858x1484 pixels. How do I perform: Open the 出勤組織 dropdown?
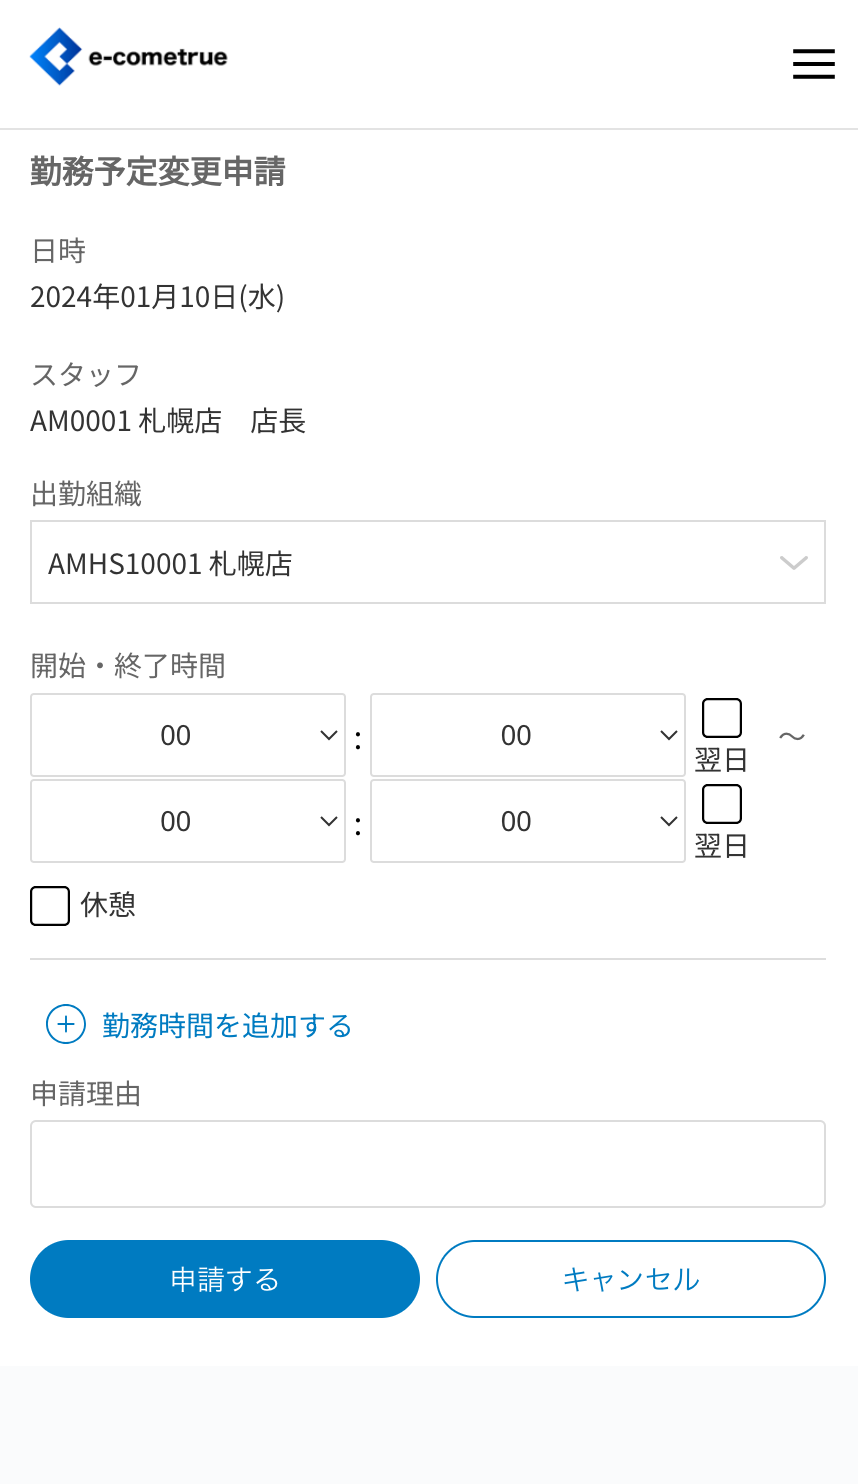[427, 562]
